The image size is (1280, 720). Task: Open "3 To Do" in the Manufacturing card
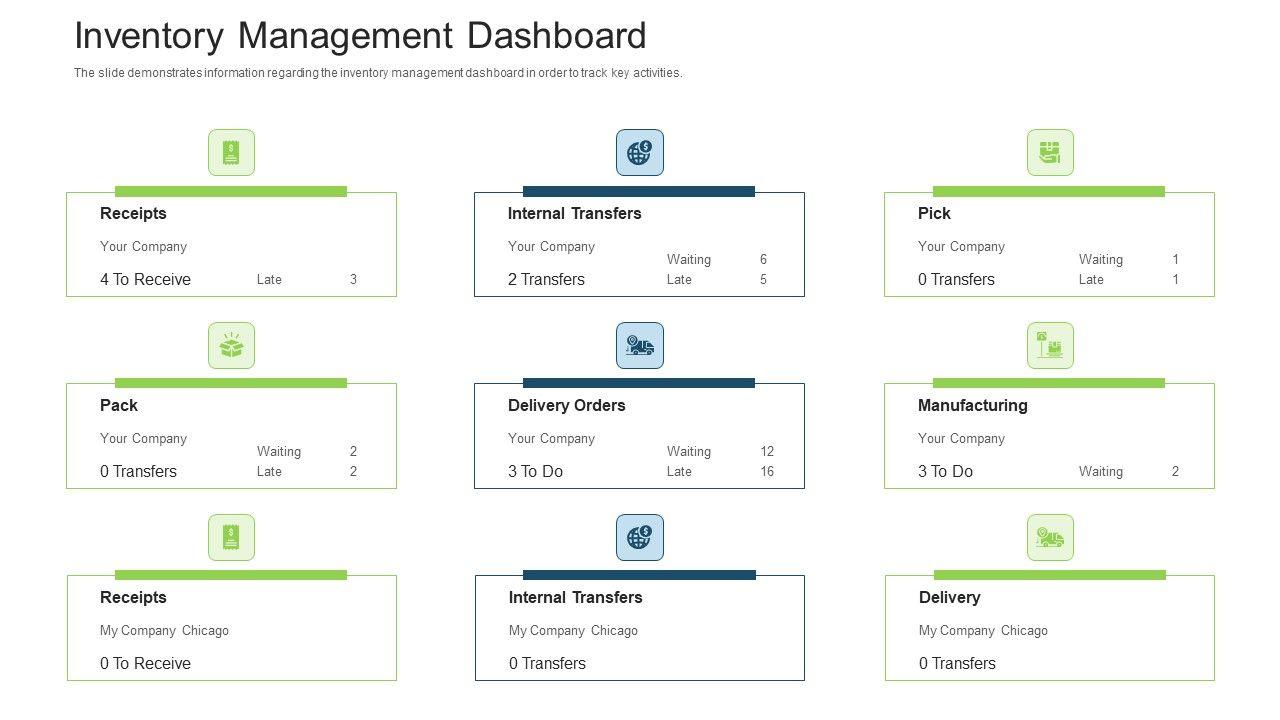pyautogui.click(x=945, y=472)
